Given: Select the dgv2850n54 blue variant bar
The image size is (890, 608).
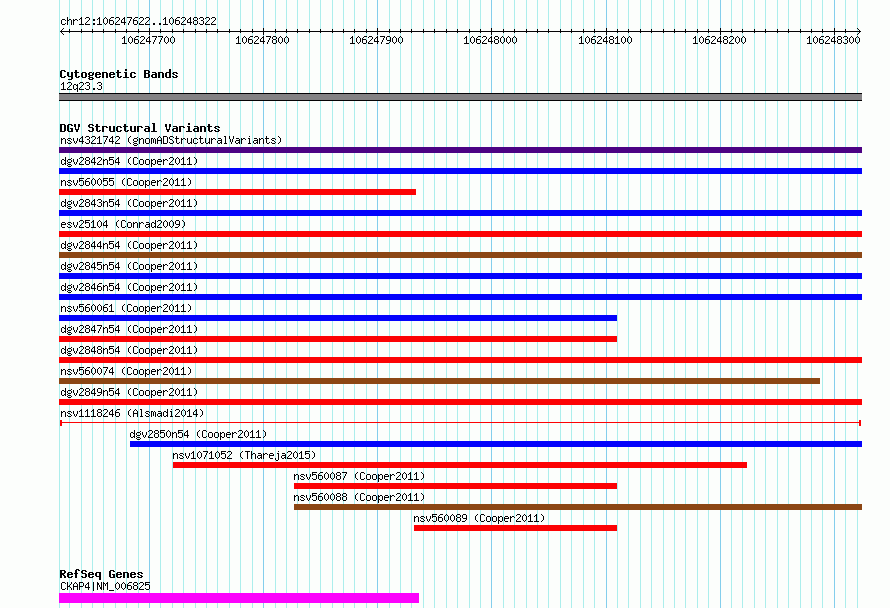Looking at the screenshot, I should click(496, 444).
